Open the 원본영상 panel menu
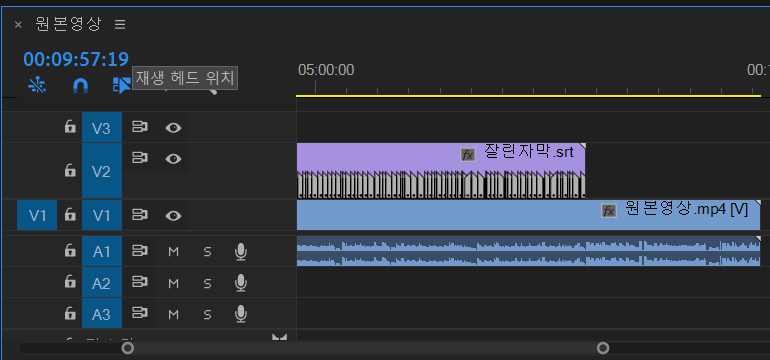 click(120, 24)
